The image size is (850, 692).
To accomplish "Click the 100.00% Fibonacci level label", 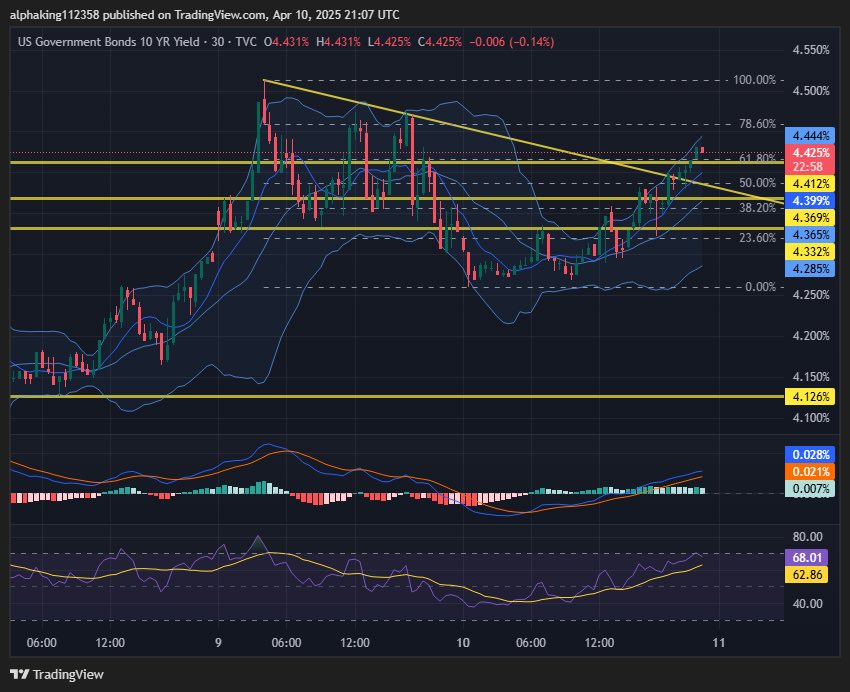I will click(754, 80).
